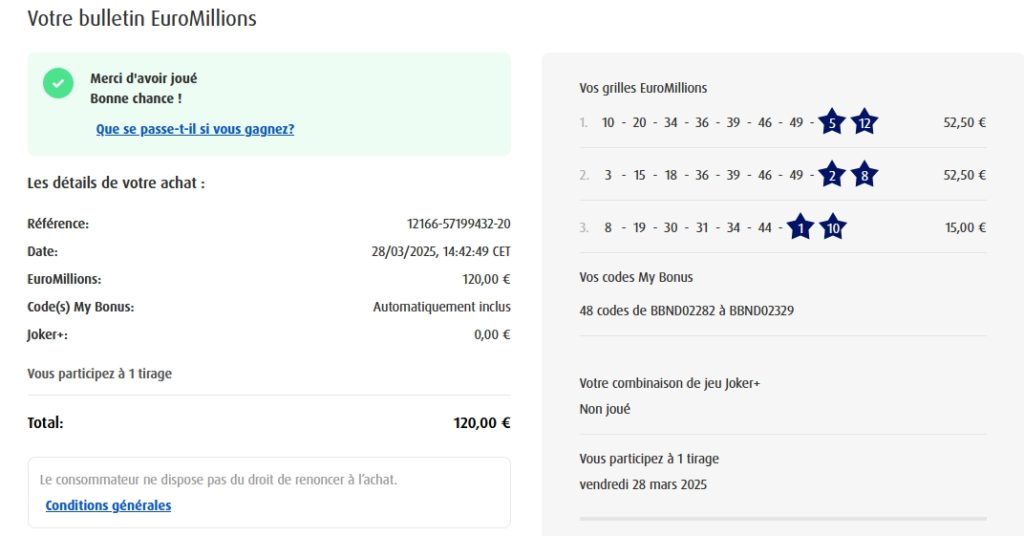The image size is (1024, 536).
Task: Click the draw date vendredi 28 mars 2025
Action: click(x=643, y=485)
